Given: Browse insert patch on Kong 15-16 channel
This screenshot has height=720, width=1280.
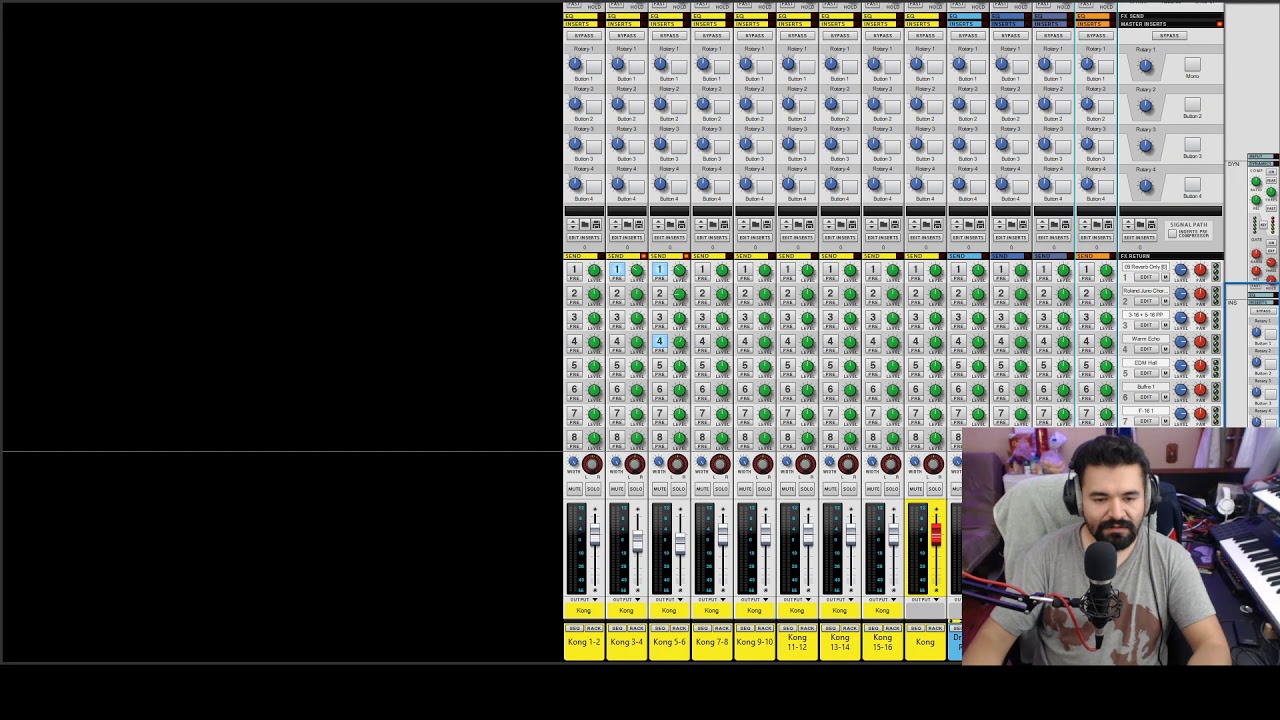Looking at the screenshot, I should (883, 224).
